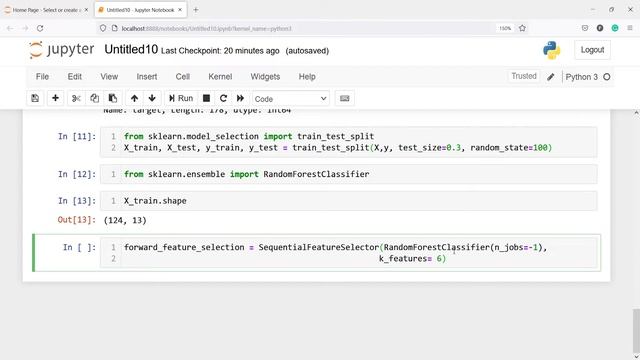This screenshot has height=360, width=640.
Task: Open a new browser tab
Action: tap(196, 10)
